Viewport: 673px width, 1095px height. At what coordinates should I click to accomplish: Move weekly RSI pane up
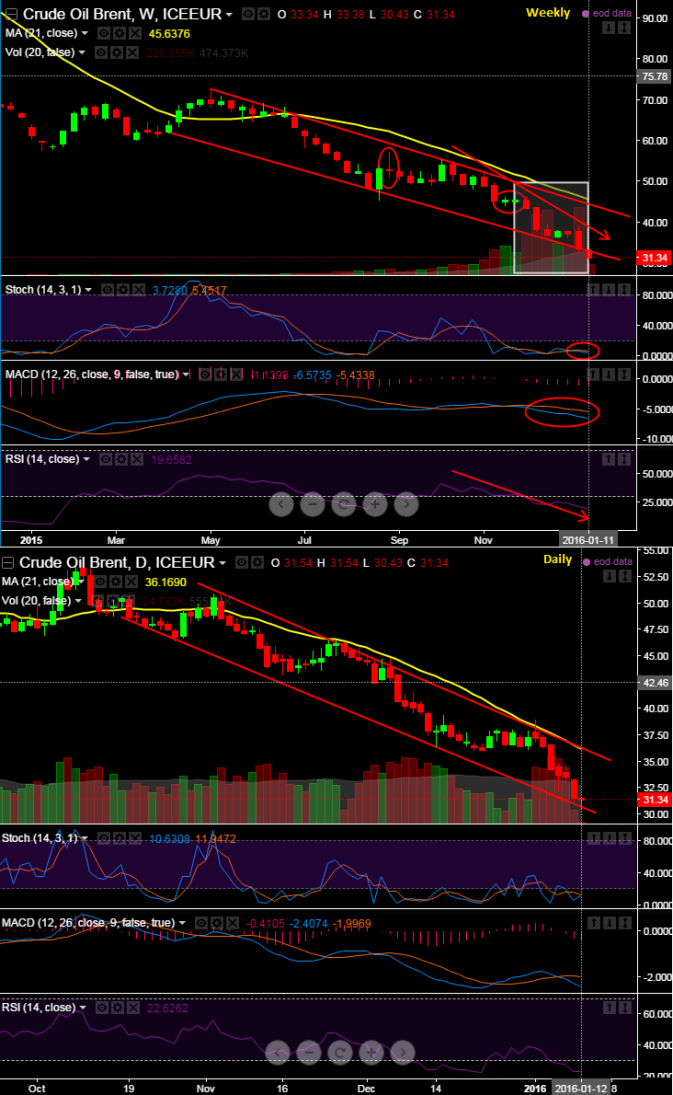click(x=609, y=460)
